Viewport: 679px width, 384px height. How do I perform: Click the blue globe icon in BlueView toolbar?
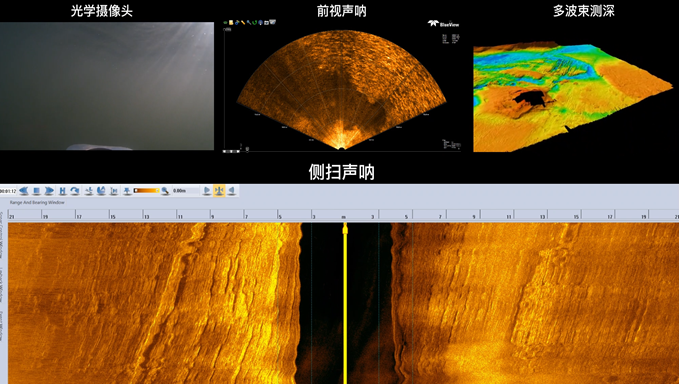click(261, 23)
